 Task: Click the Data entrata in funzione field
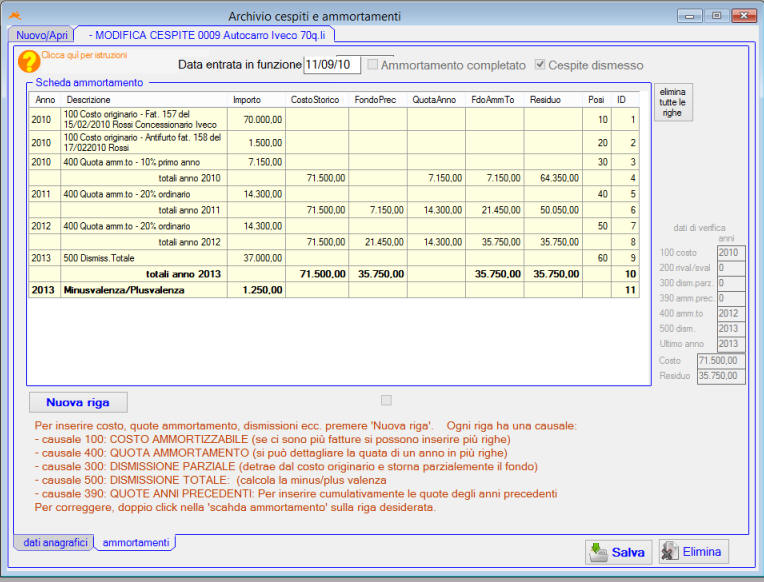tap(332, 65)
